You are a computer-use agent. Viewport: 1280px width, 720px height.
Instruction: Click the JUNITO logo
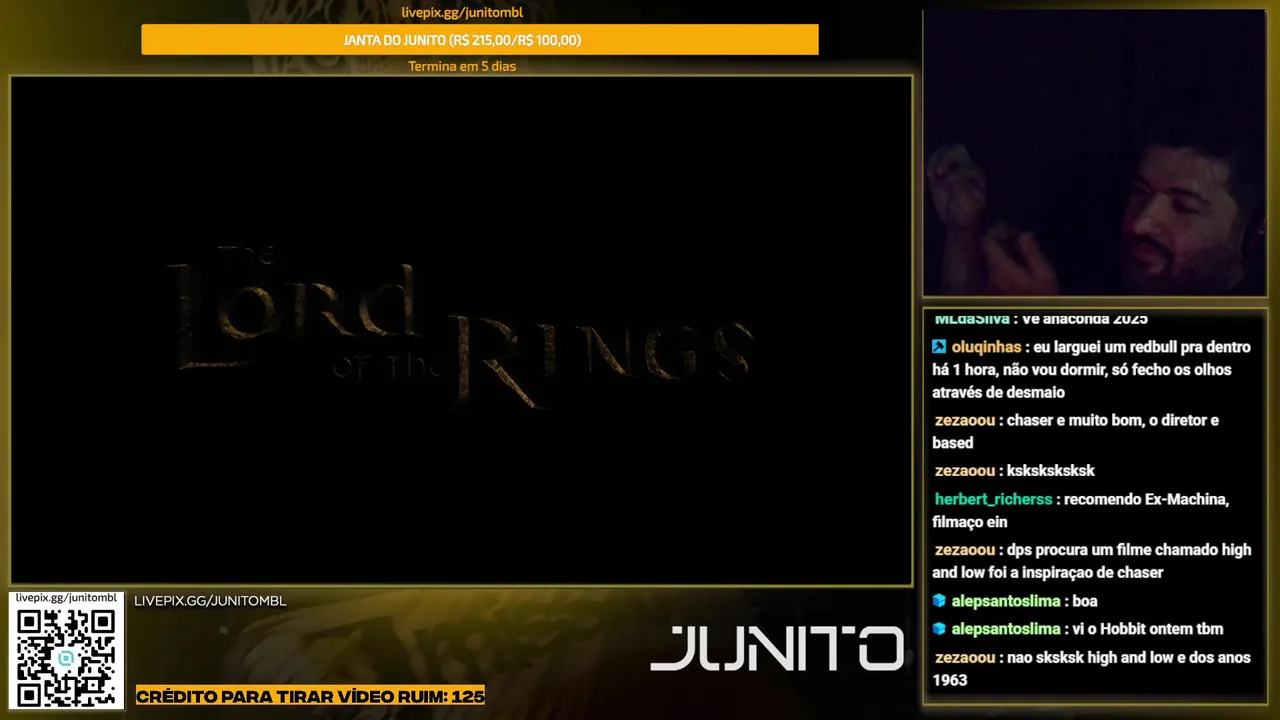pos(776,650)
